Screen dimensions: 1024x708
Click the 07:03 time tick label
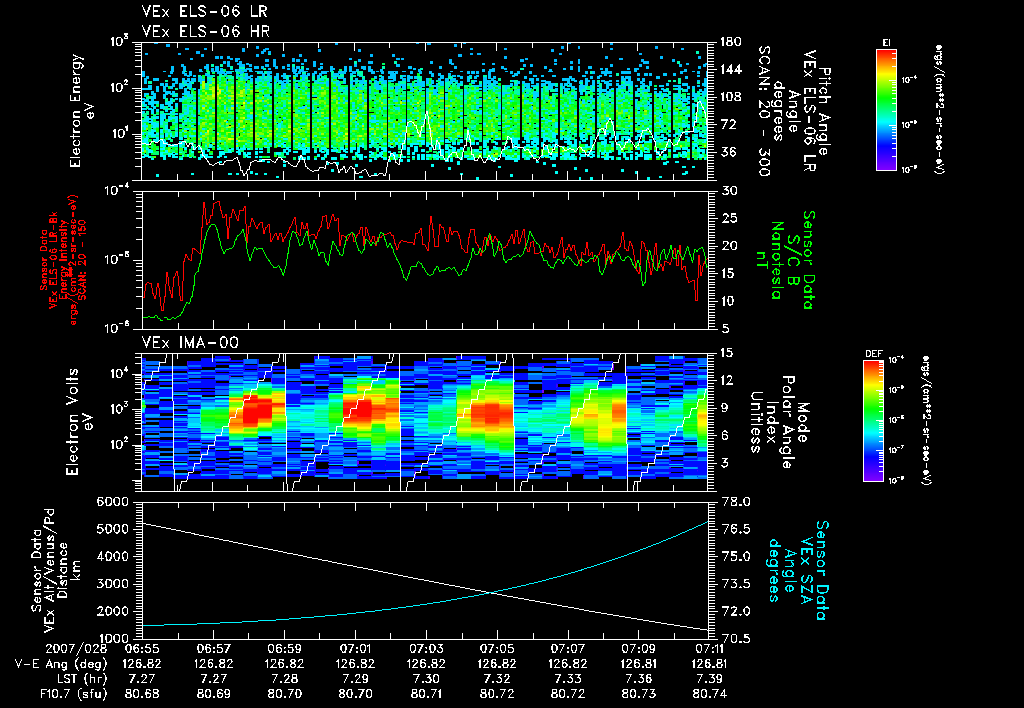click(426, 649)
